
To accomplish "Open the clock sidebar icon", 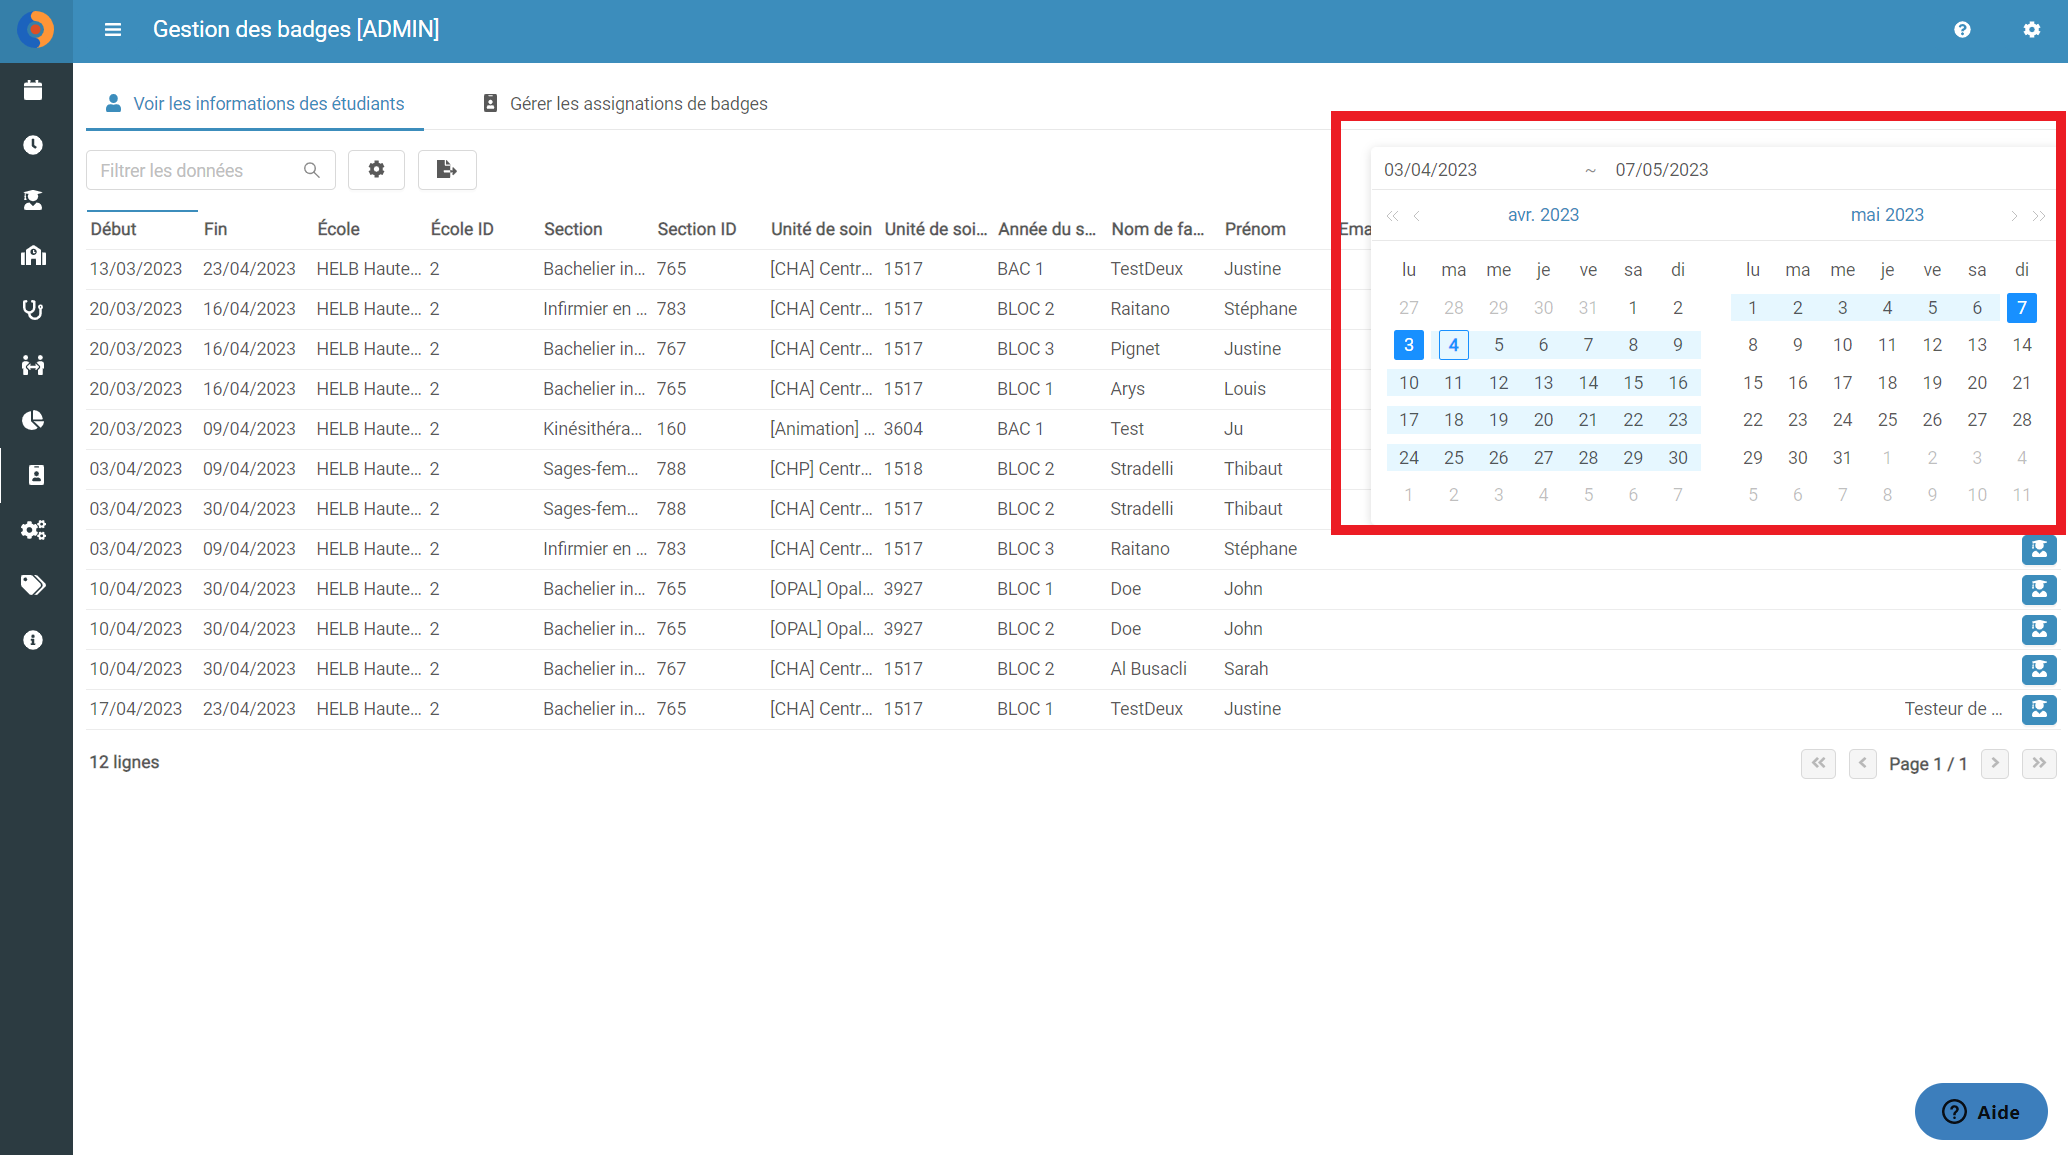I will 33,145.
